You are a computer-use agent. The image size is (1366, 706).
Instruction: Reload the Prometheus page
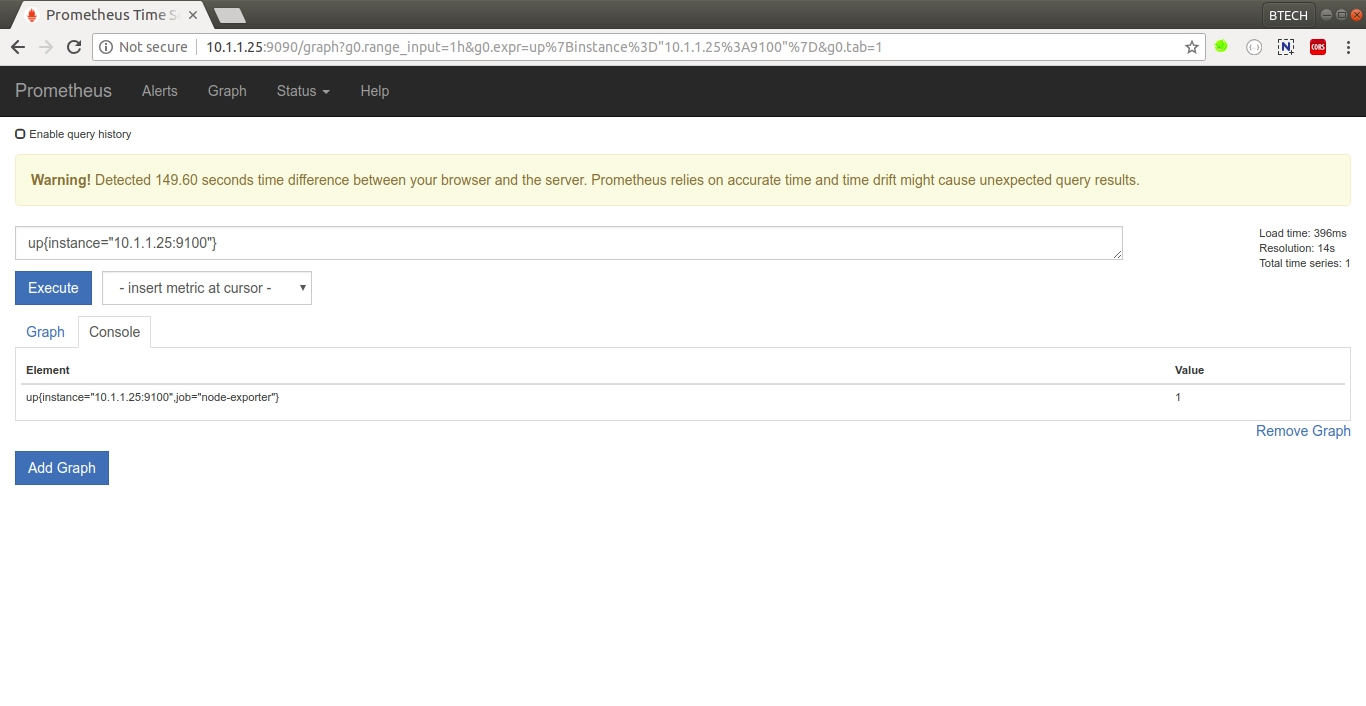click(x=74, y=47)
